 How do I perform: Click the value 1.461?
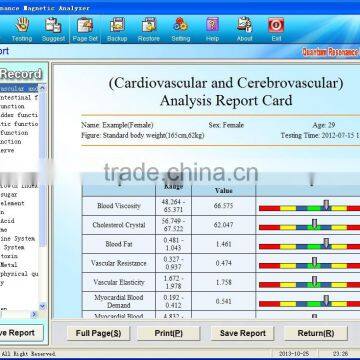pyautogui.click(x=223, y=244)
